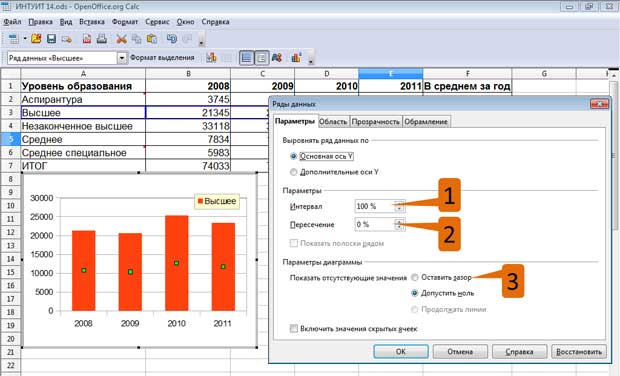Paste from the clipboard icon
620x376 pixels.
tap(152, 39)
